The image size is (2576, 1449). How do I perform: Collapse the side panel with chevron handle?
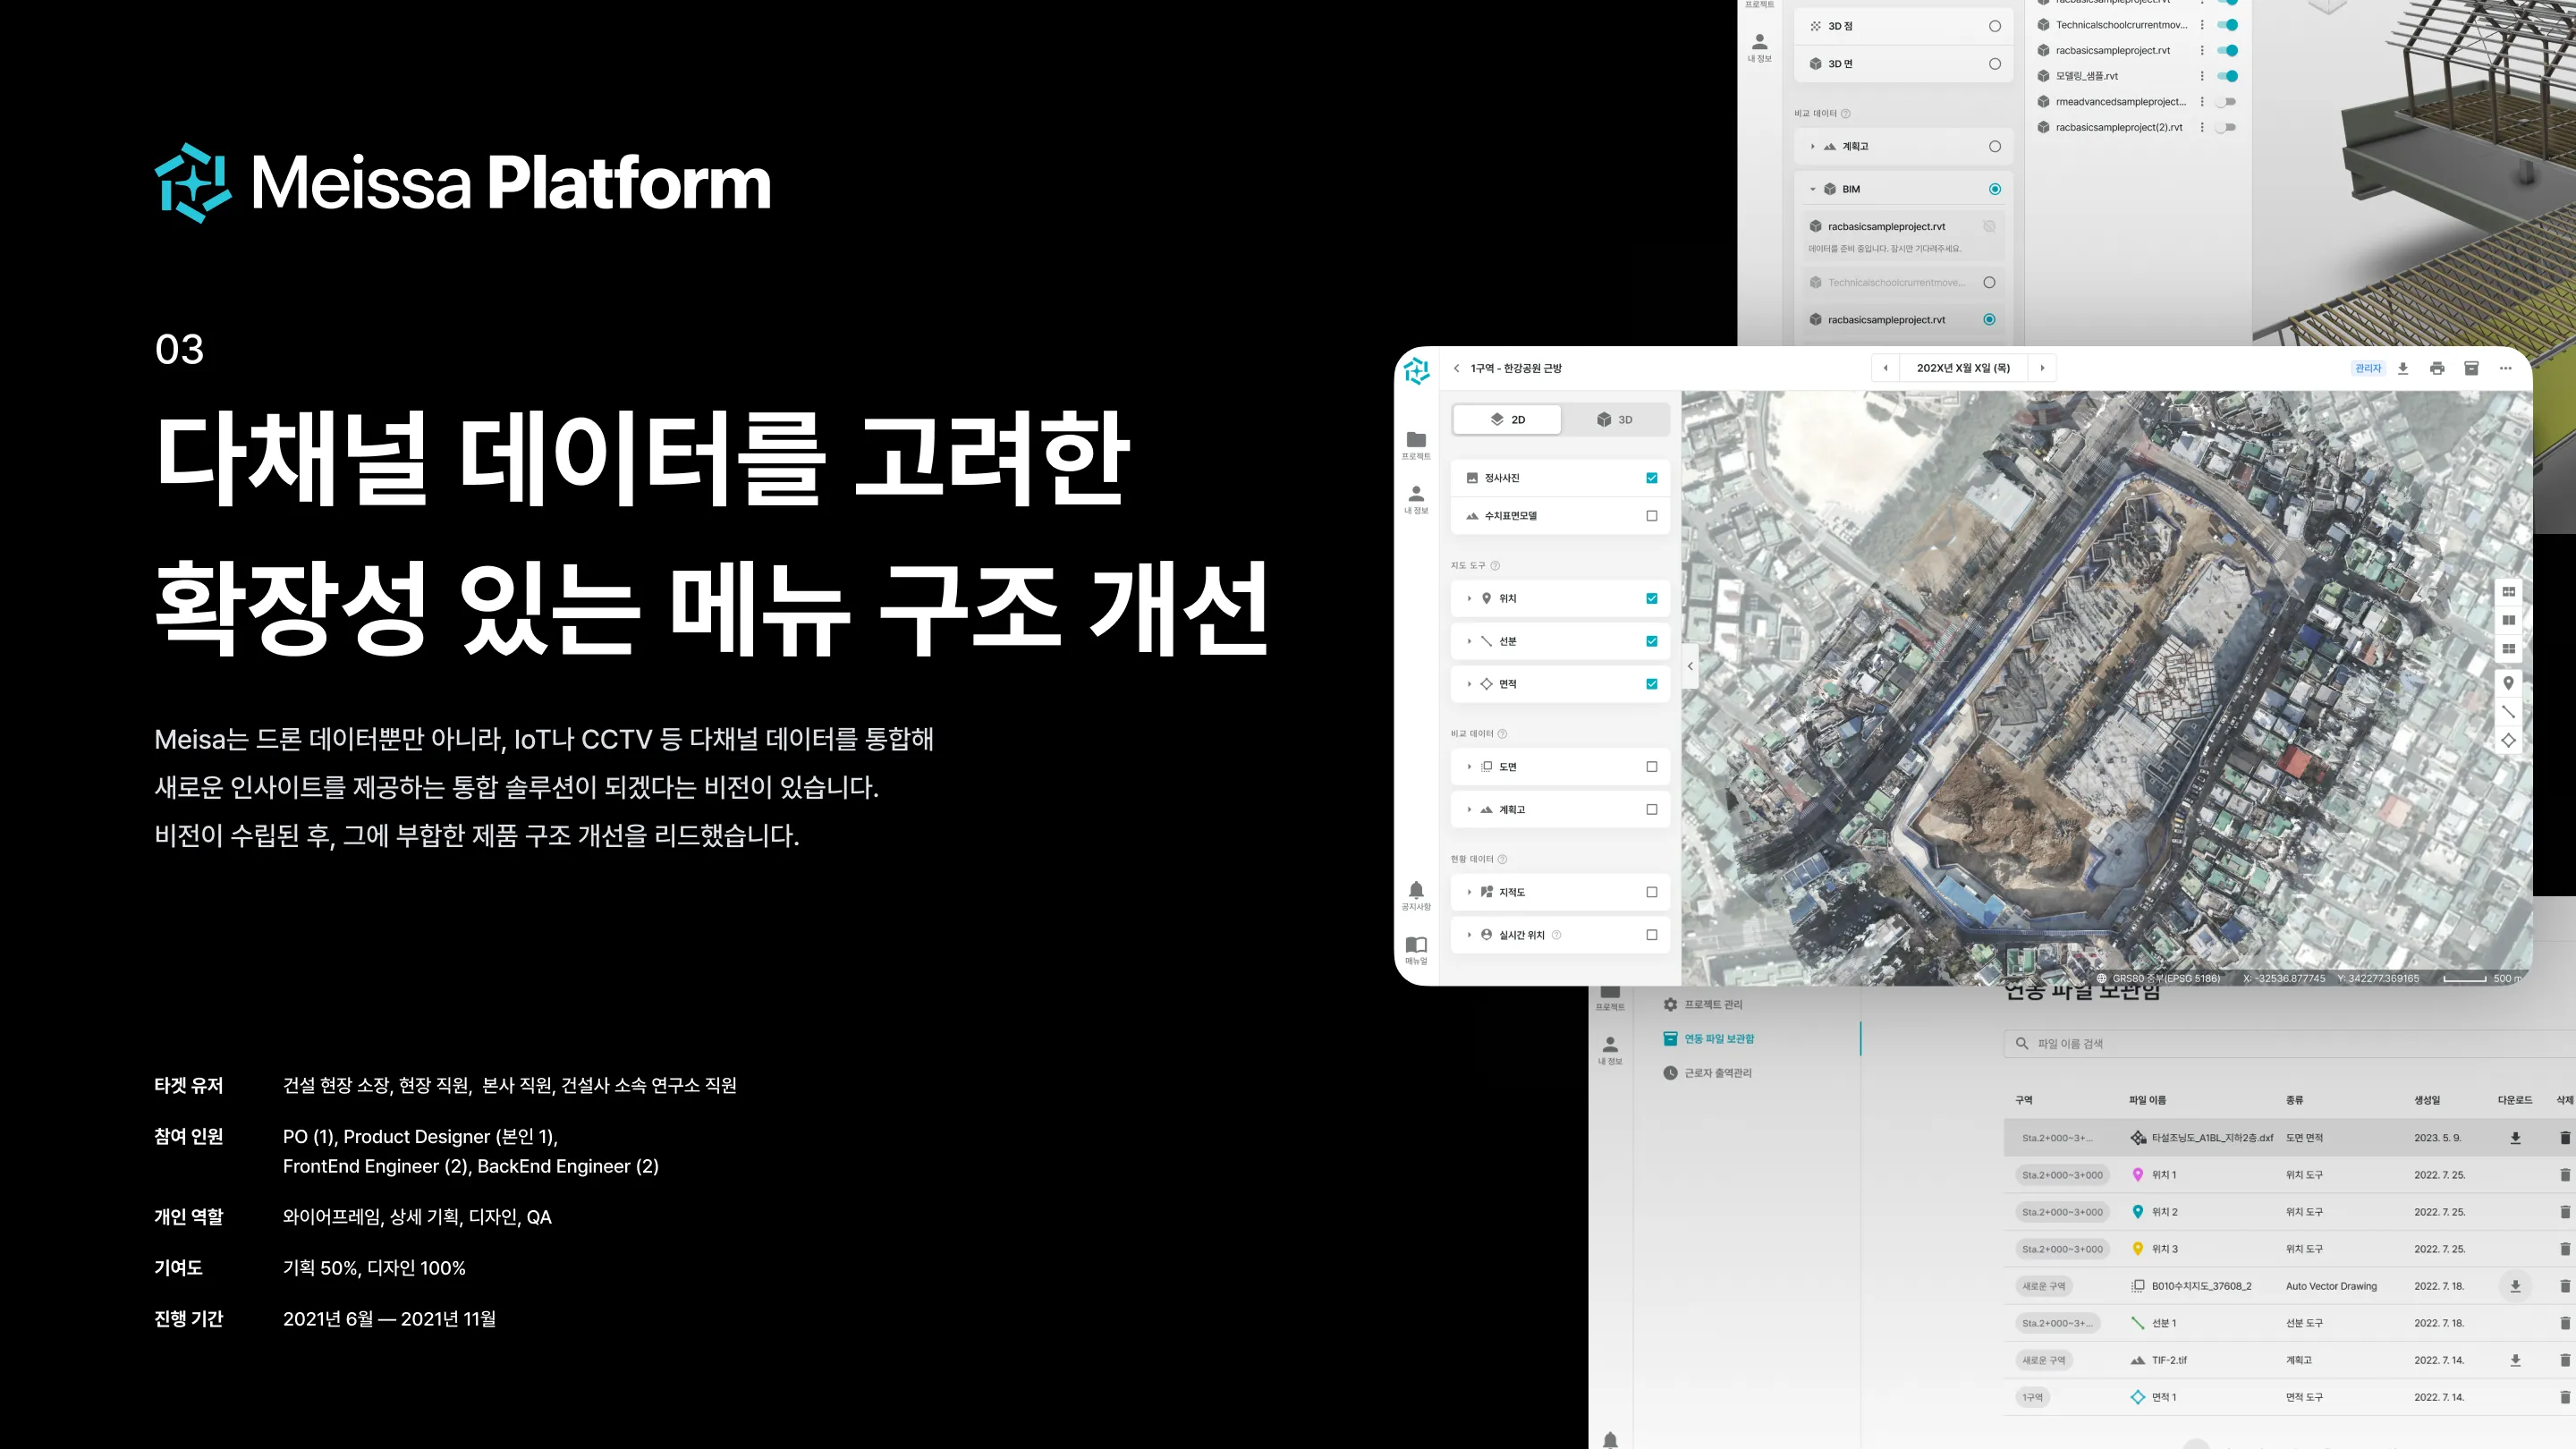[x=1690, y=666]
